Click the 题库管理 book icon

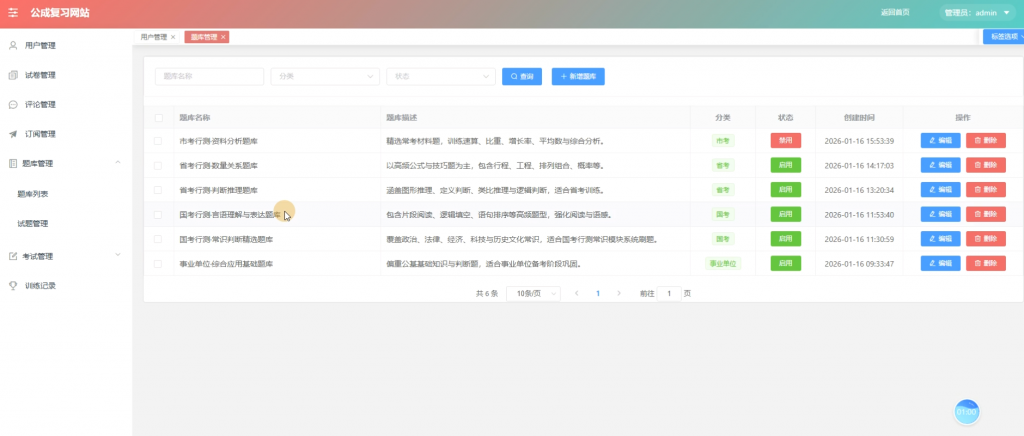12,163
